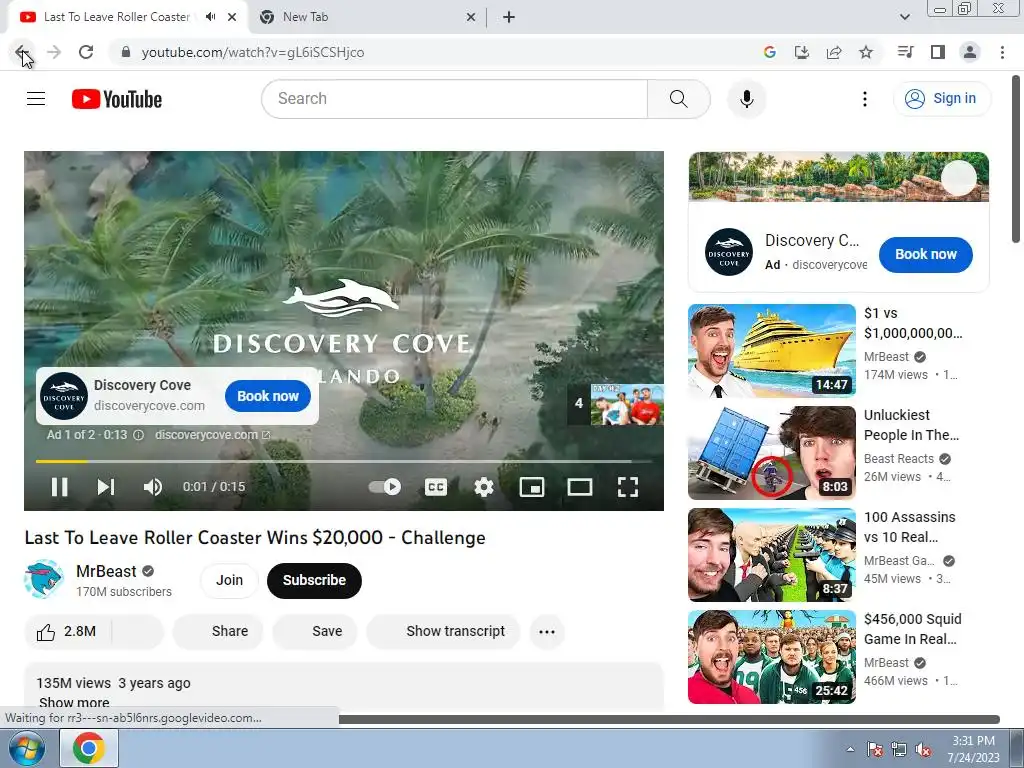
Task: Click the upcoming video preview thumbnail in player
Action: pyautogui.click(x=626, y=404)
